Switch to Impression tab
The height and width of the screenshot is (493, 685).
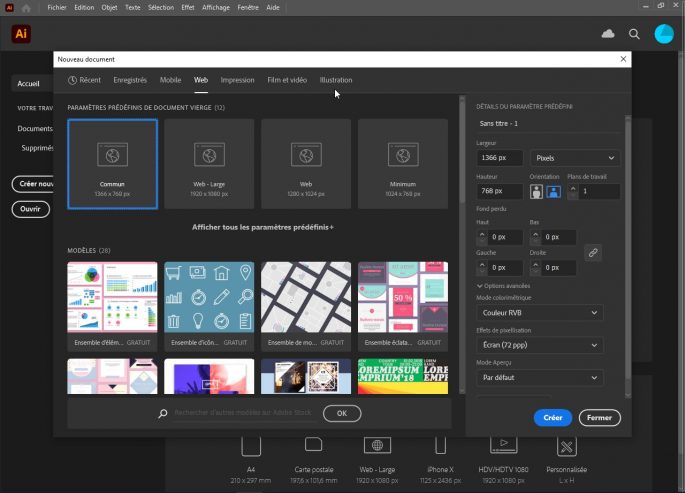[x=237, y=80]
